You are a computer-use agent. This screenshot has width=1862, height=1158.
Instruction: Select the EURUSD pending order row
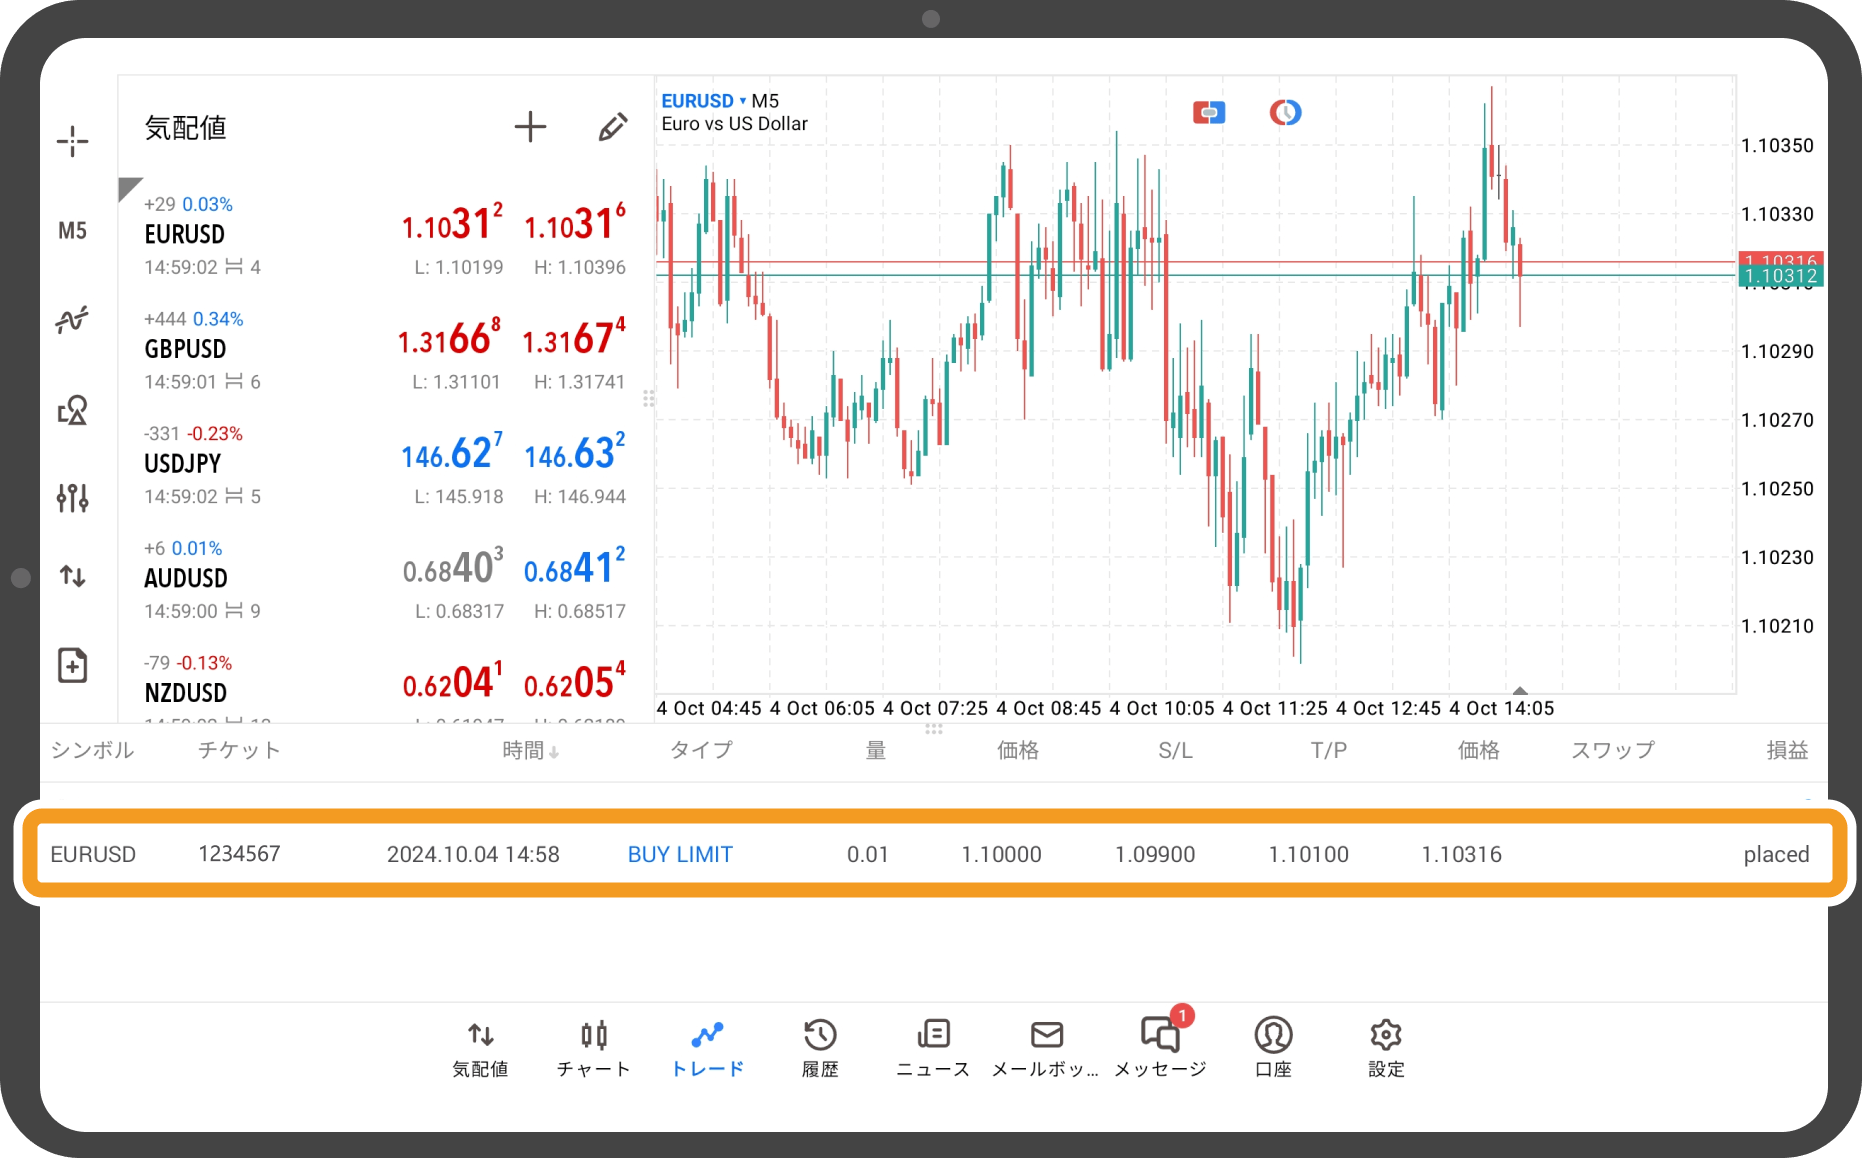(x=931, y=854)
